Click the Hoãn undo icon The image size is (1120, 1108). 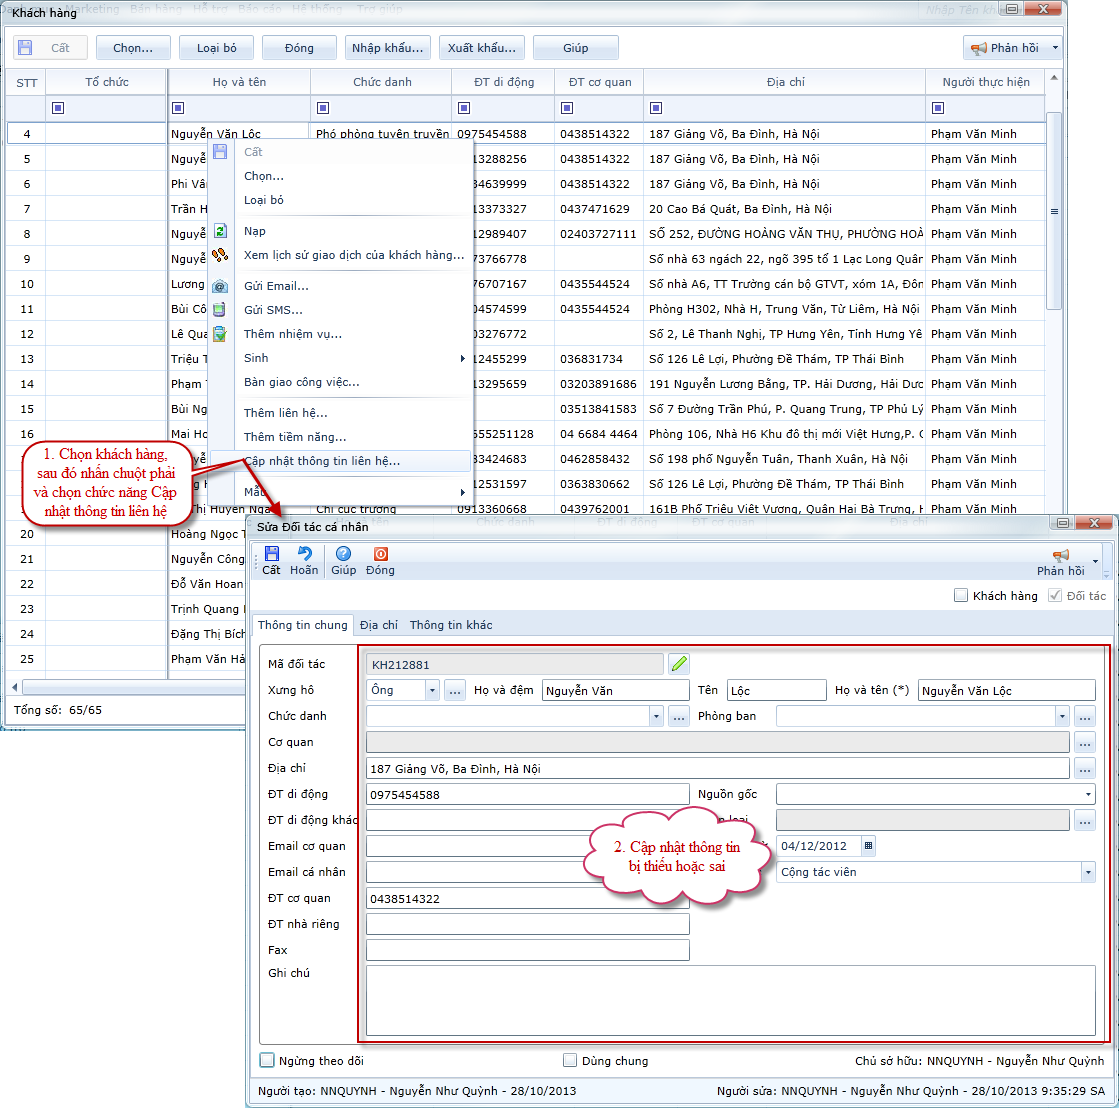coord(304,555)
